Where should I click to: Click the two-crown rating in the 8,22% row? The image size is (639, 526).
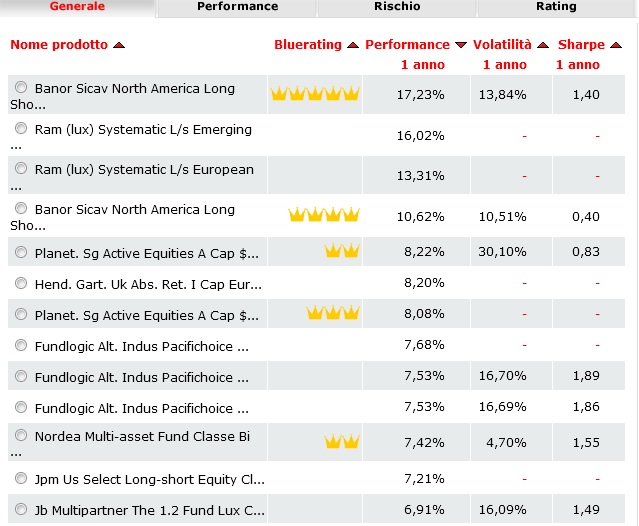pyautogui.click(x=342, y=251)
